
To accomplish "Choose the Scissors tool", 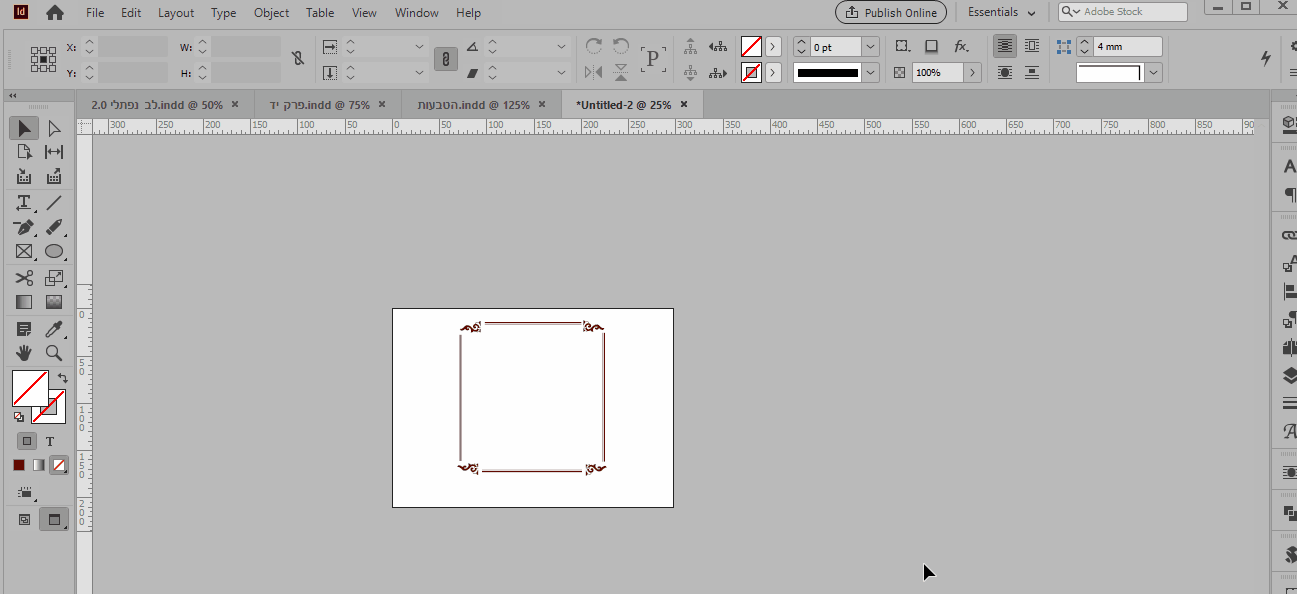I will tap(24, 278).
